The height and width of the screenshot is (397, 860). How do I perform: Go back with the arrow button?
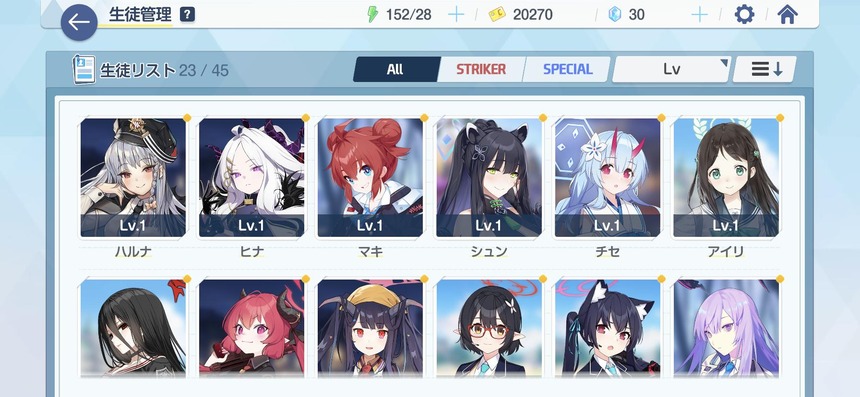pos(79,23)
